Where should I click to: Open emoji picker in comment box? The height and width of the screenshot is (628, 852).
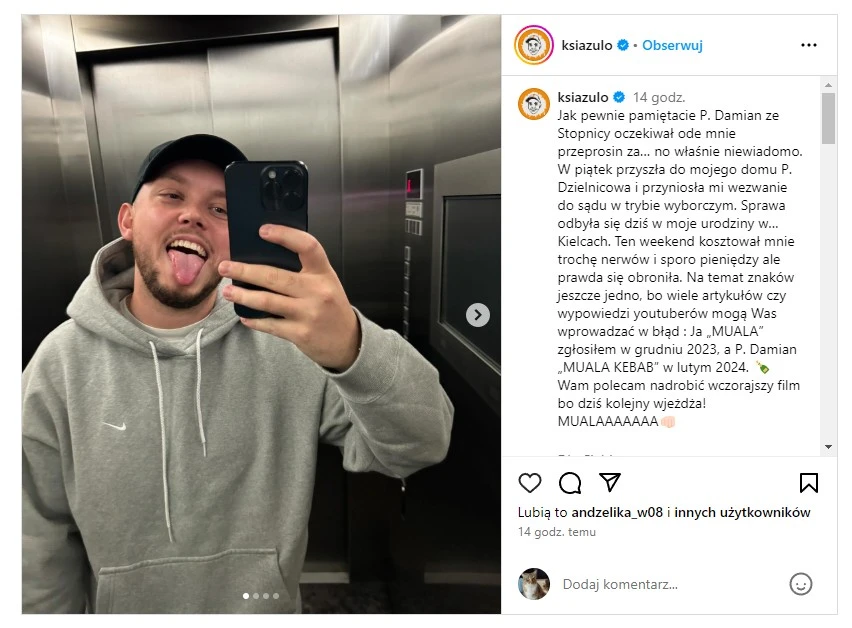(x=800, y=584)
